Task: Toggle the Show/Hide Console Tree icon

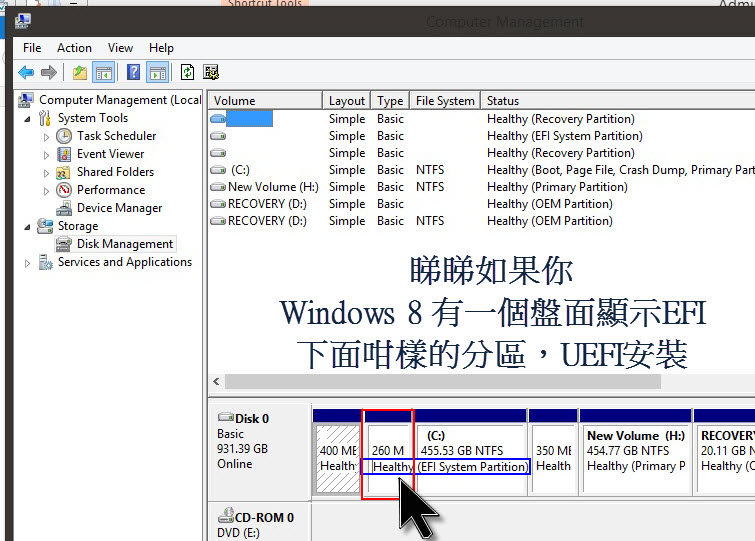Action: click(104, 73)
